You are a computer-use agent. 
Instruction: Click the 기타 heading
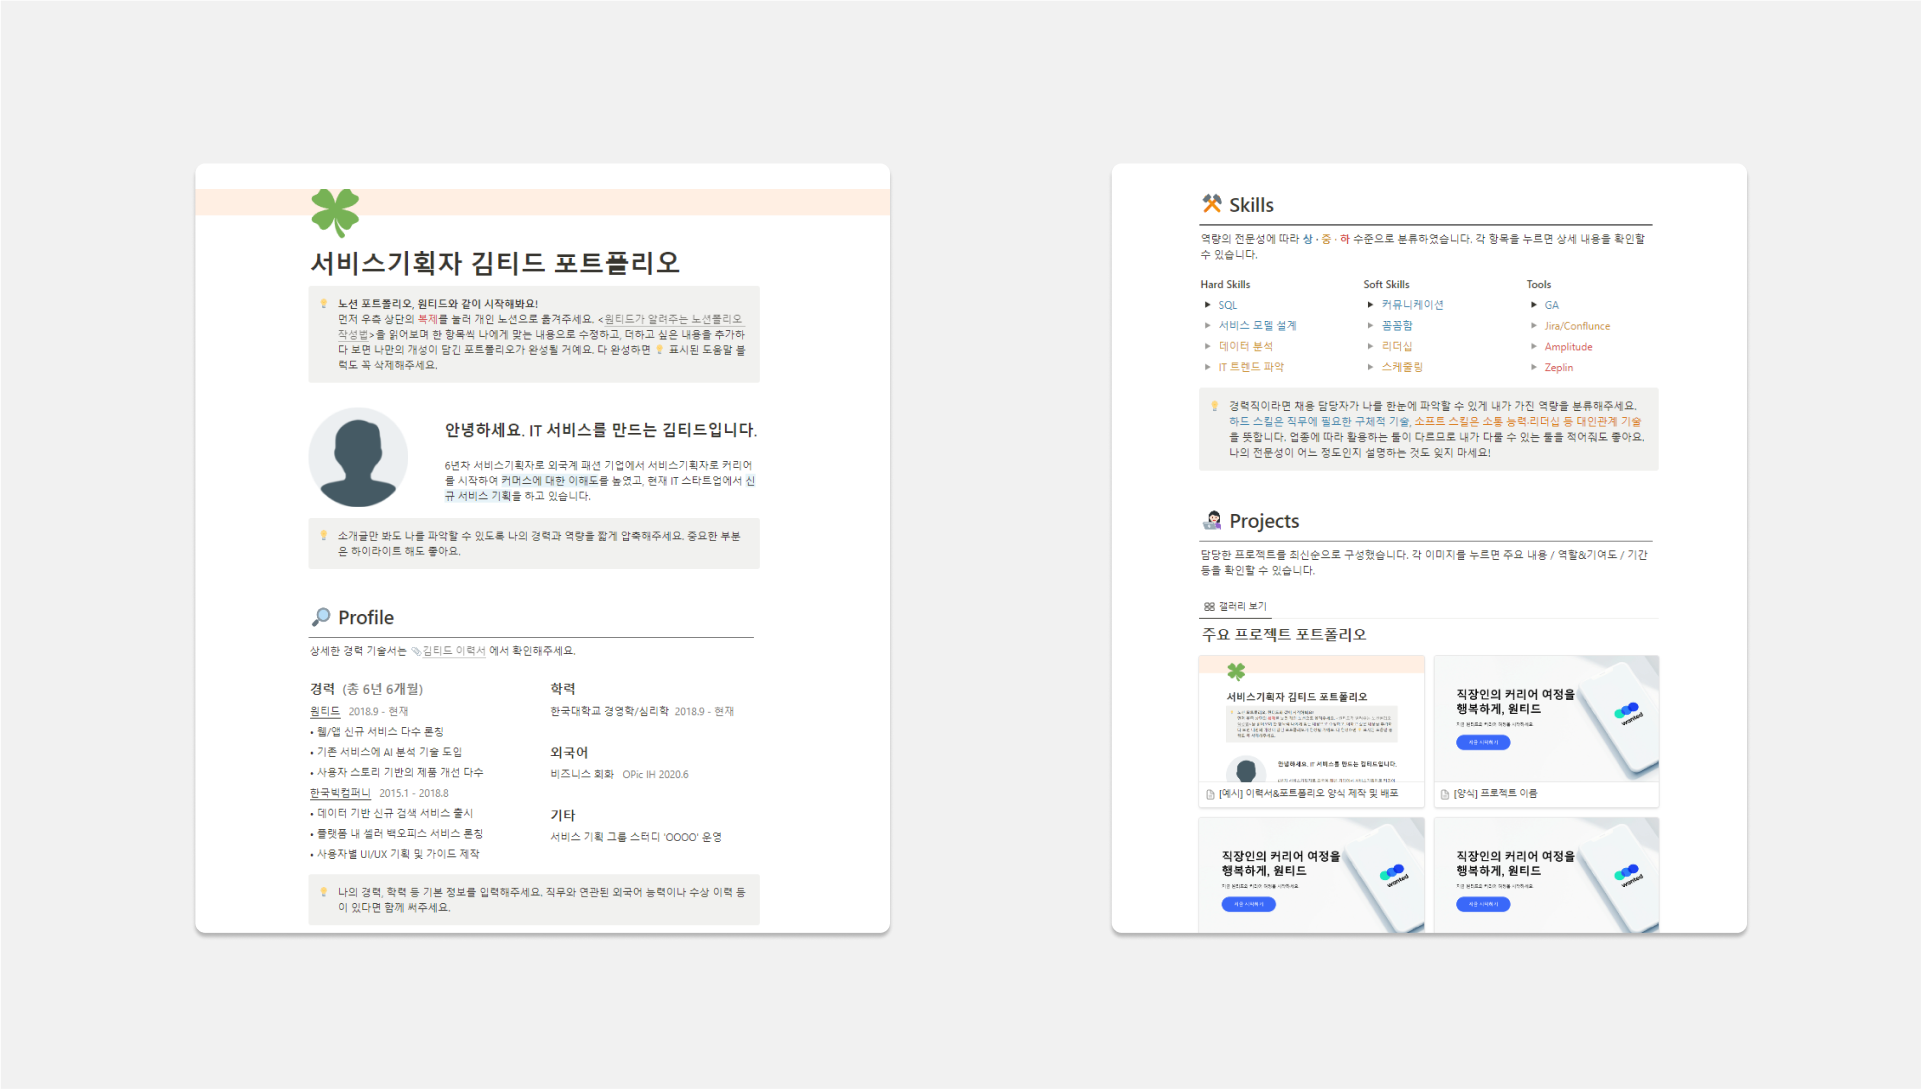click(563, 815)
